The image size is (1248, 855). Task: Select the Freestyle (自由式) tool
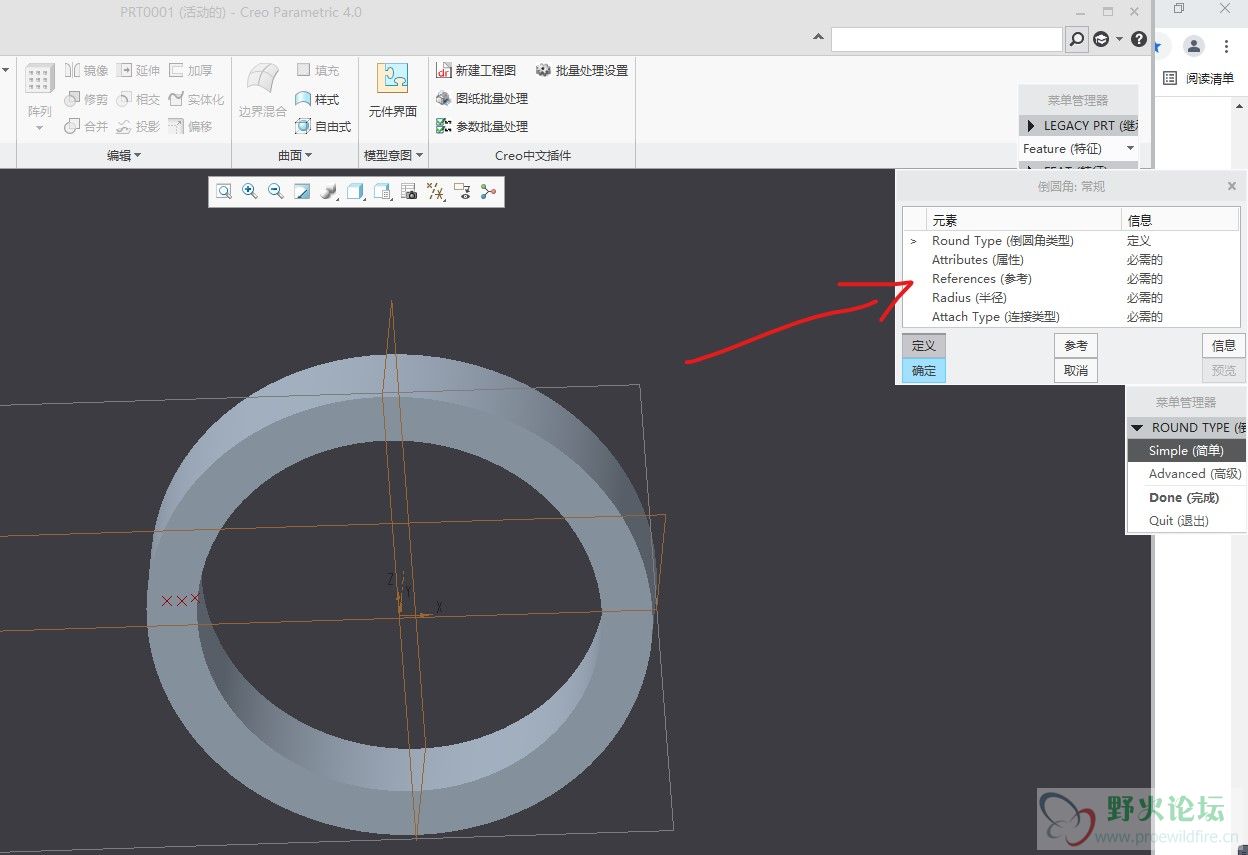coord(324,126)
